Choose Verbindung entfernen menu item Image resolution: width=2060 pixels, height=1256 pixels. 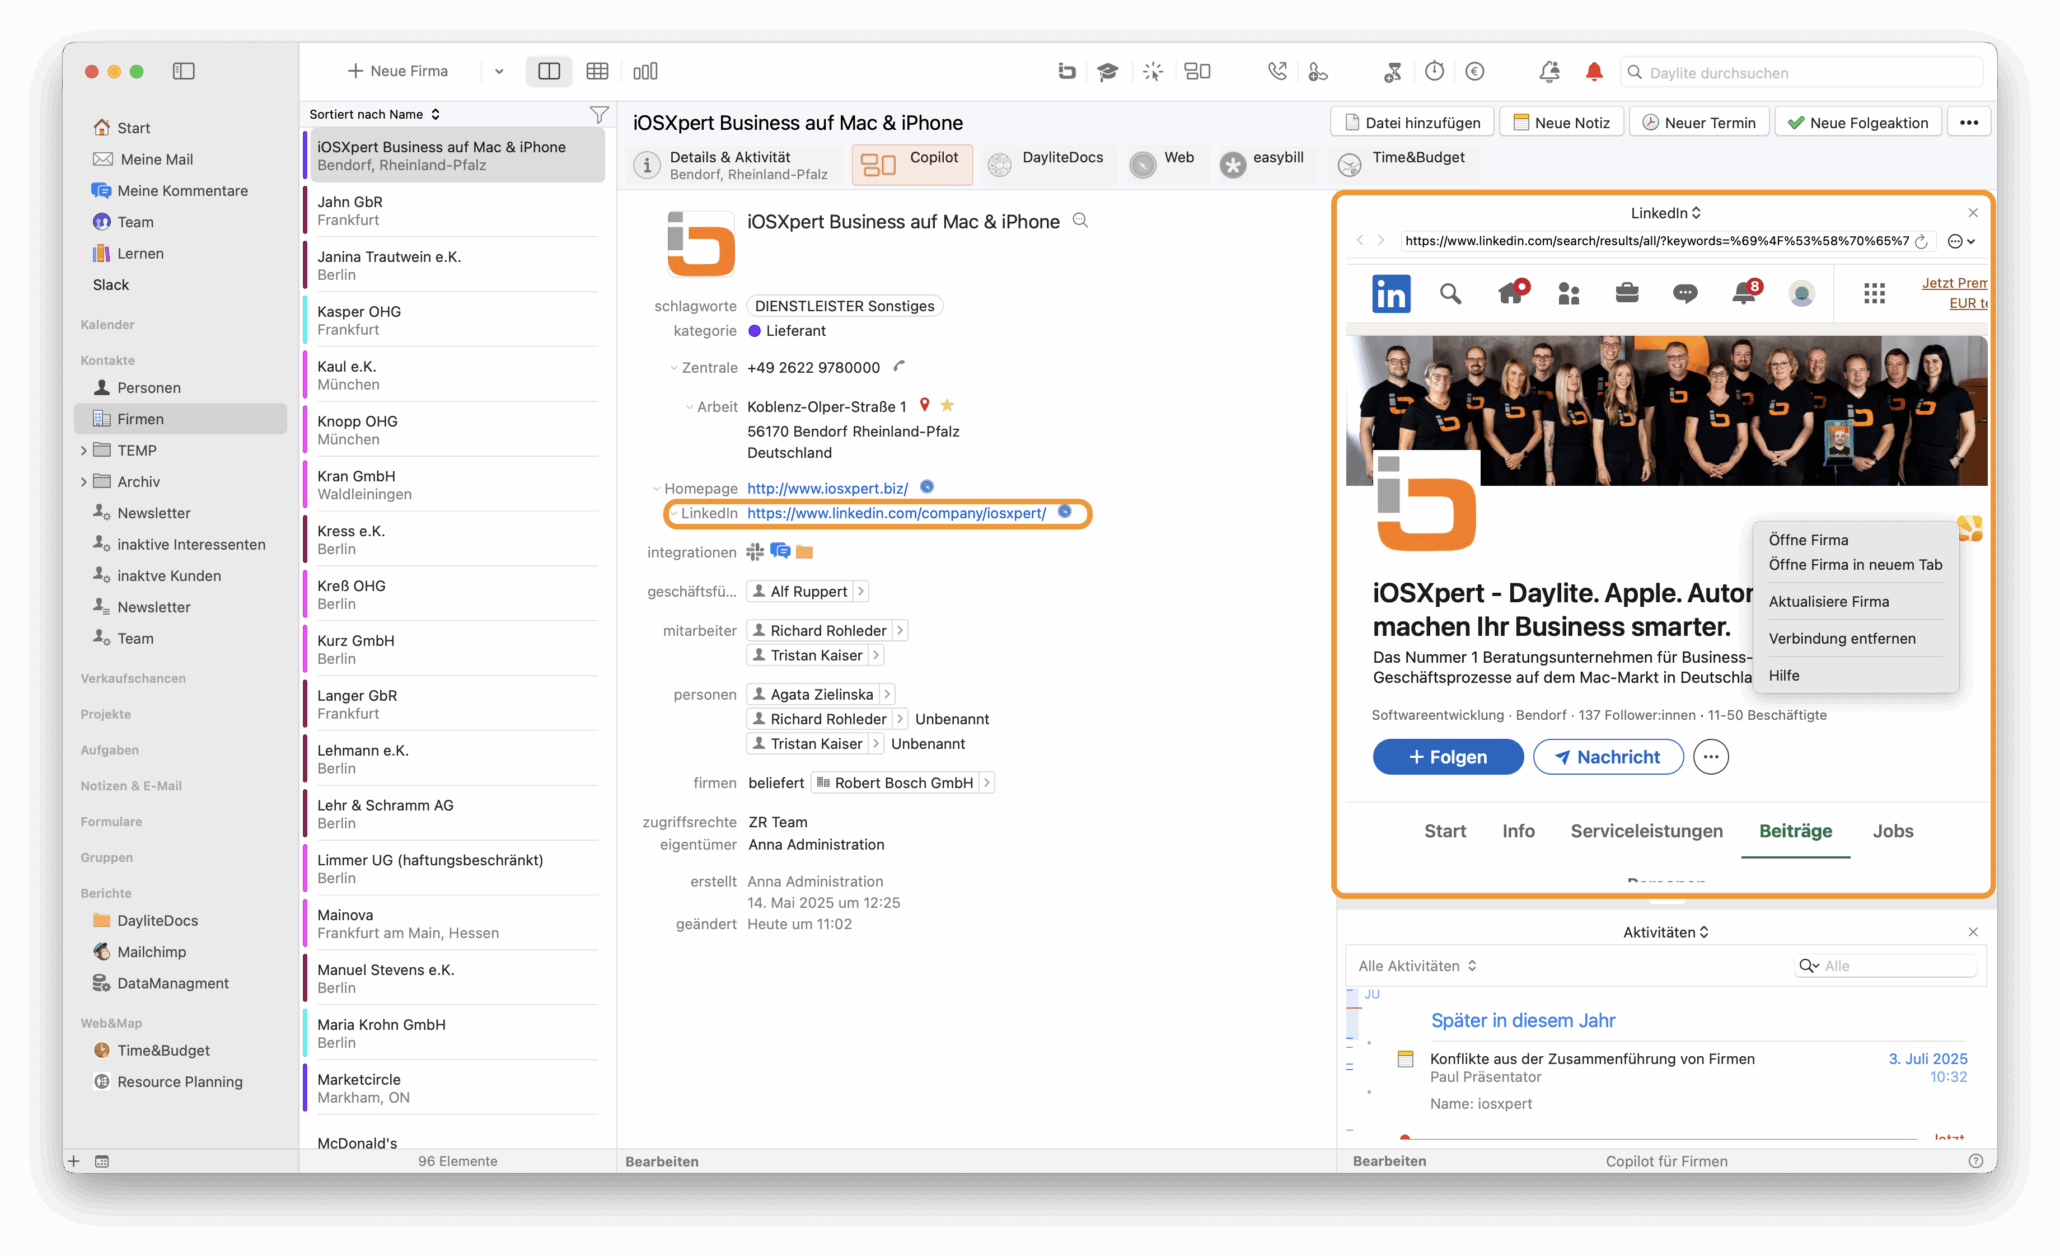1842,639
